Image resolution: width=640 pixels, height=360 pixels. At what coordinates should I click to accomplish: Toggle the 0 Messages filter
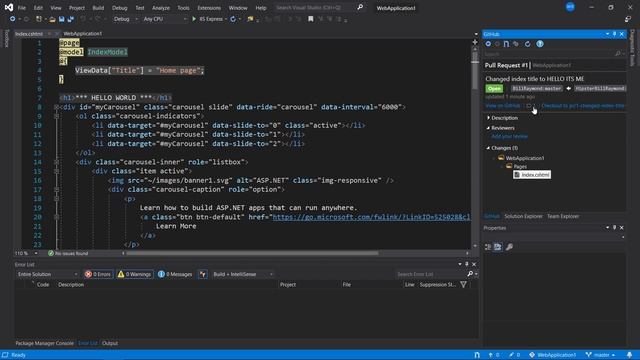(175, 274)
